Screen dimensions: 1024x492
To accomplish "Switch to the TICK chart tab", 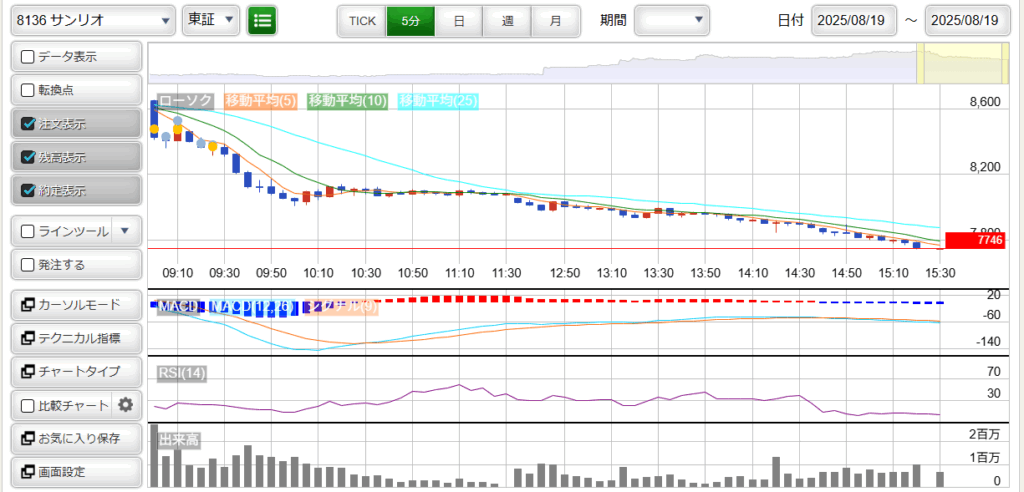I will point(362,21).
